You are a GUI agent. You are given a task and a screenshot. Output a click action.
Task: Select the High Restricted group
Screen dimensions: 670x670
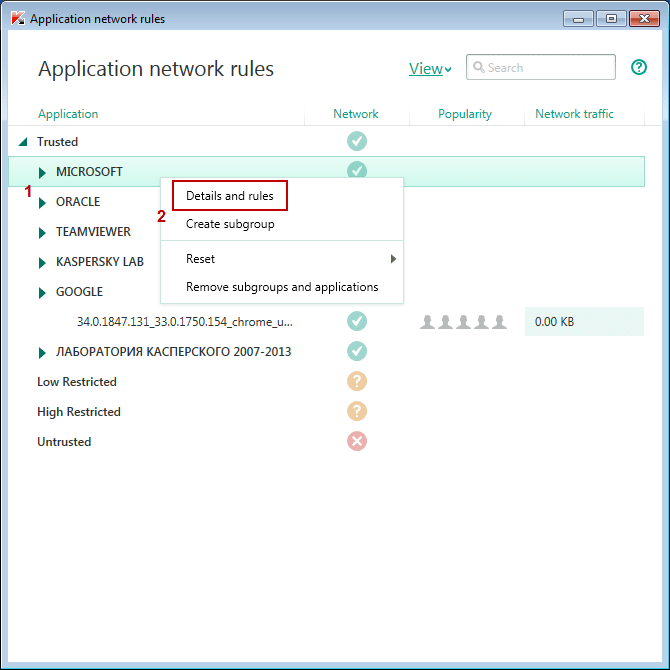tap(79, 411)
